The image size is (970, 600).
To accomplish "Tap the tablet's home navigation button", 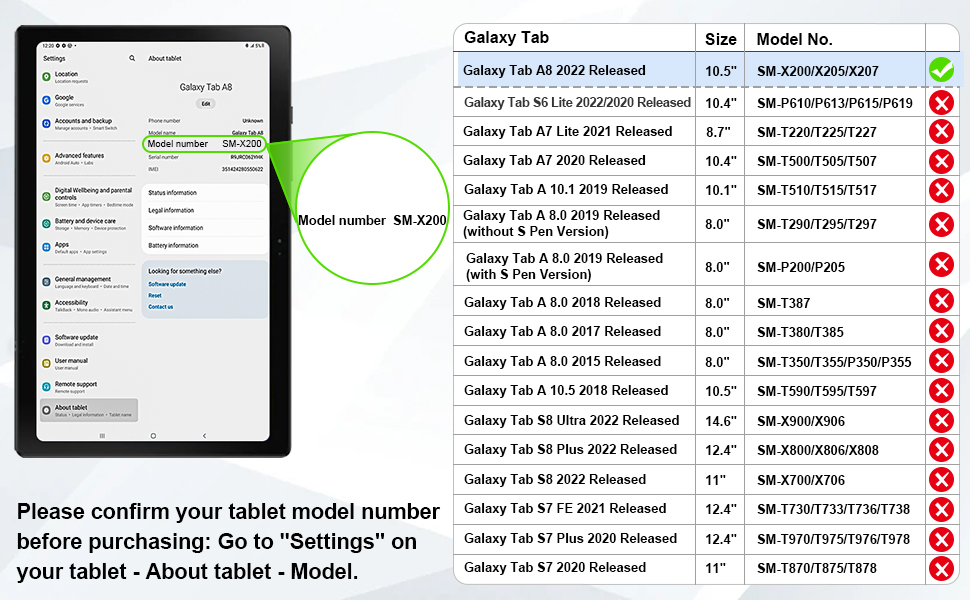I will 153,436.
